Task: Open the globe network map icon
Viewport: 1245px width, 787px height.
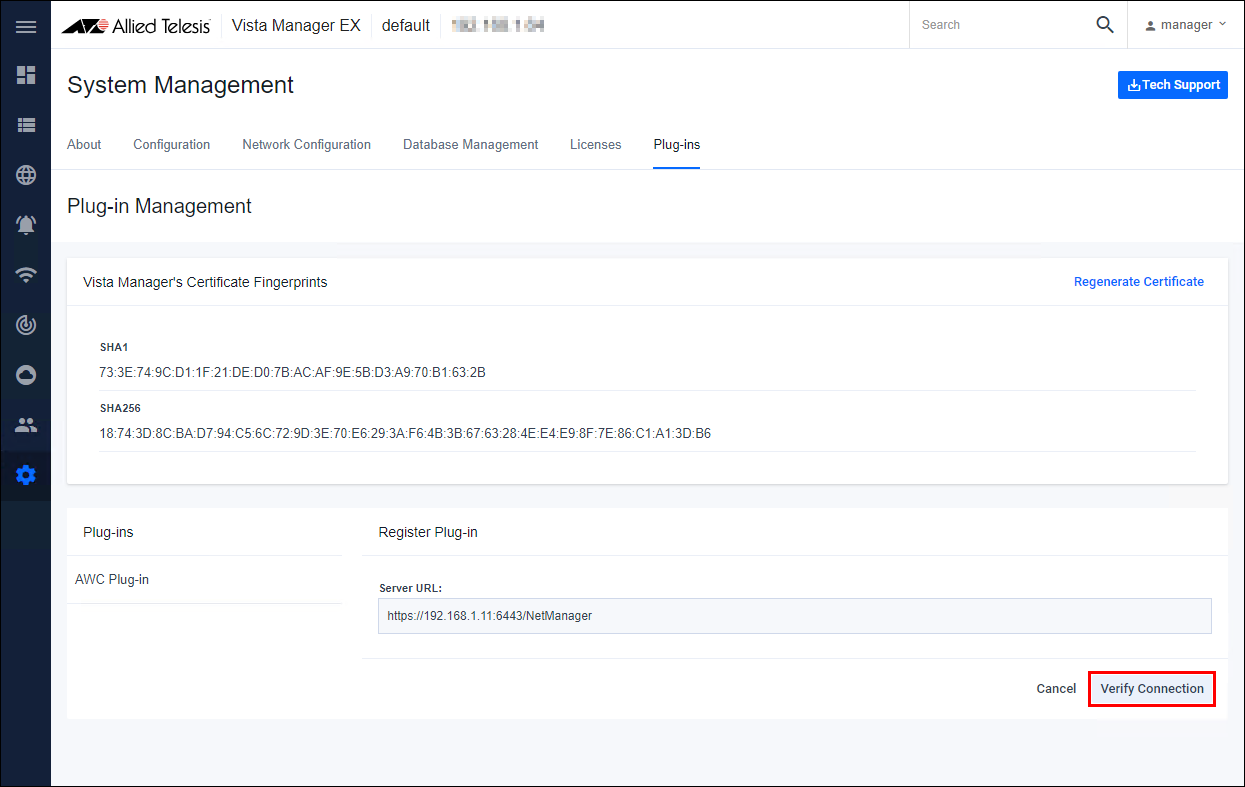Action: click(26, 175)
